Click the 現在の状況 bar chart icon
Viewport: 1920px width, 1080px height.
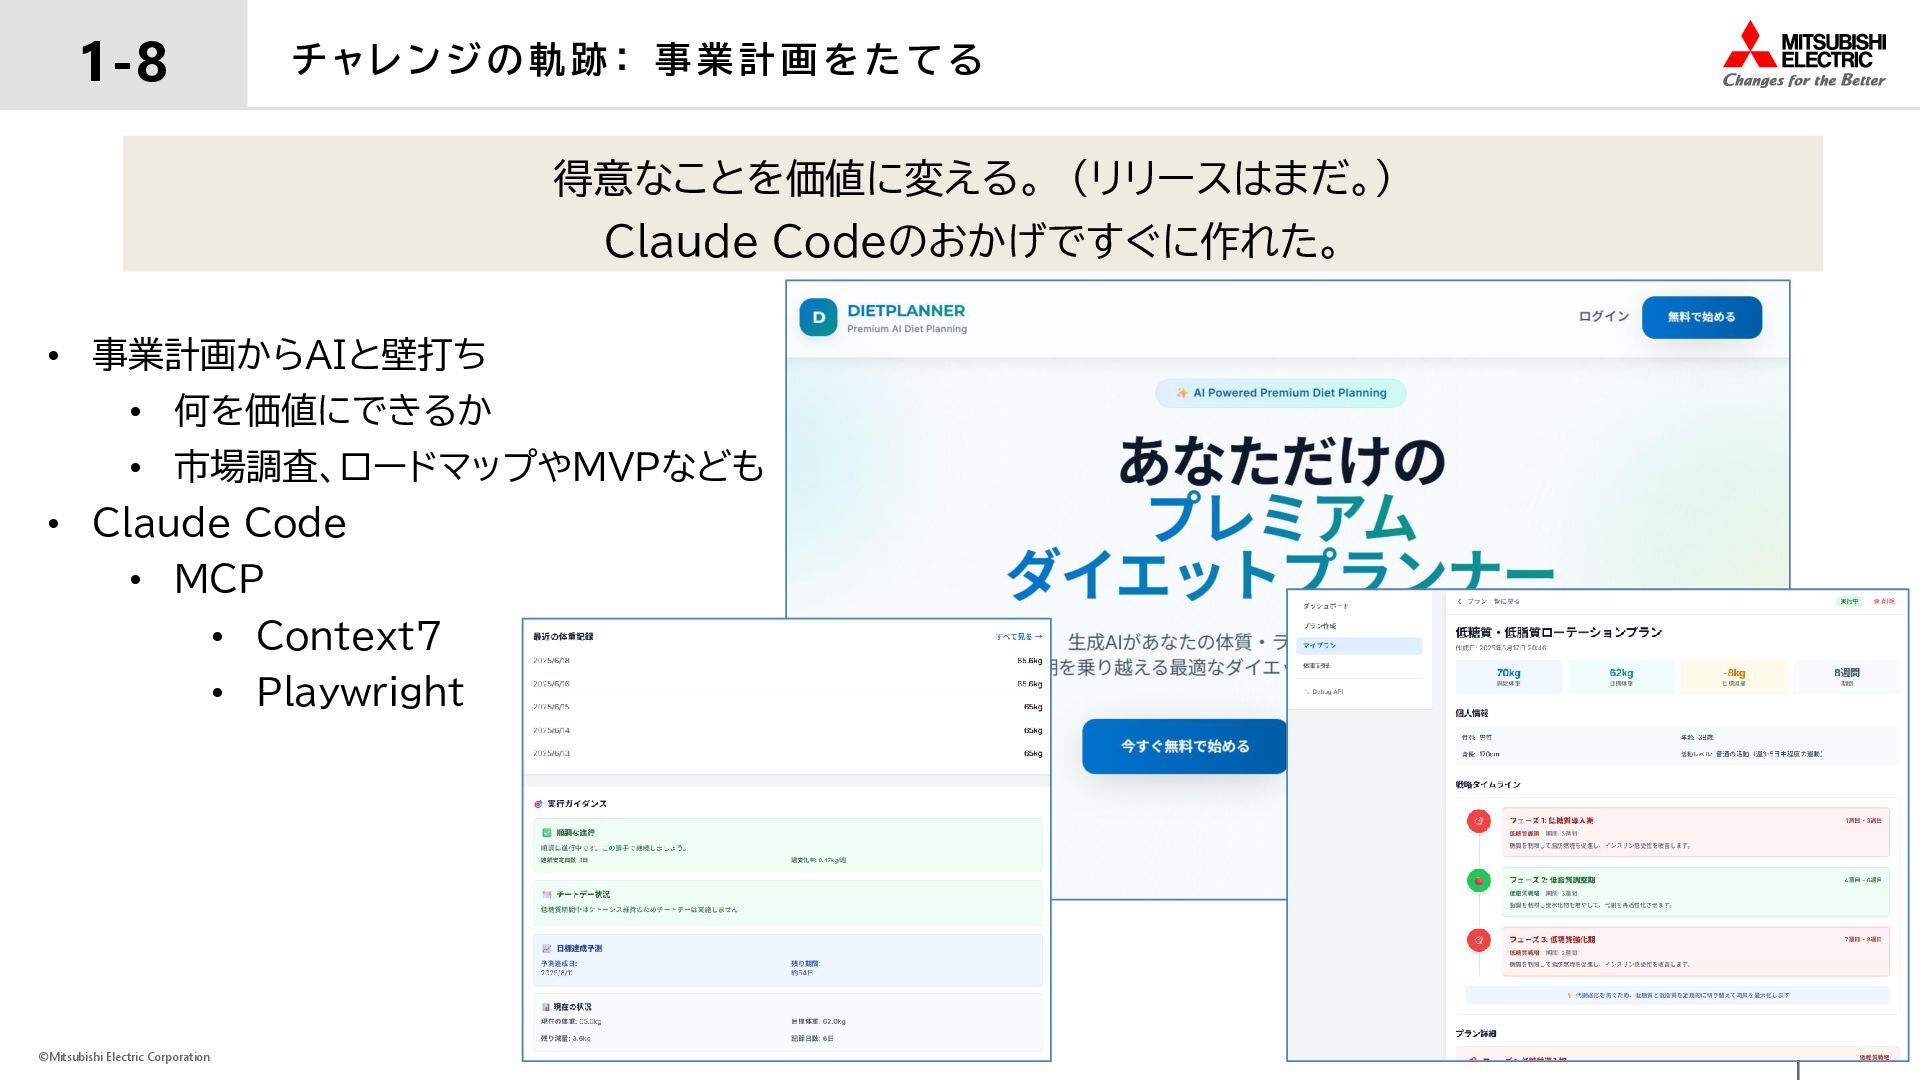point(546,1007)
